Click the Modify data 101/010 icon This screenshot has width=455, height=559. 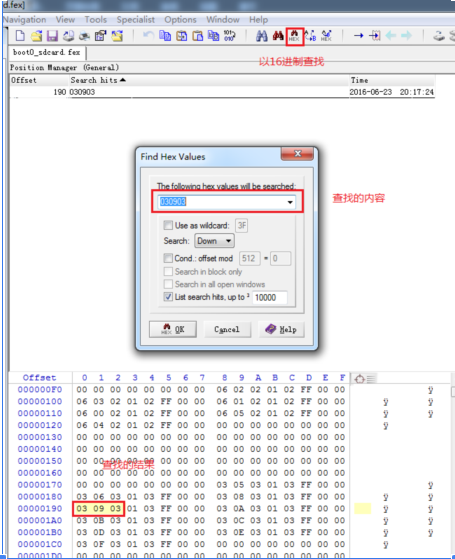[x=229, y=36]
